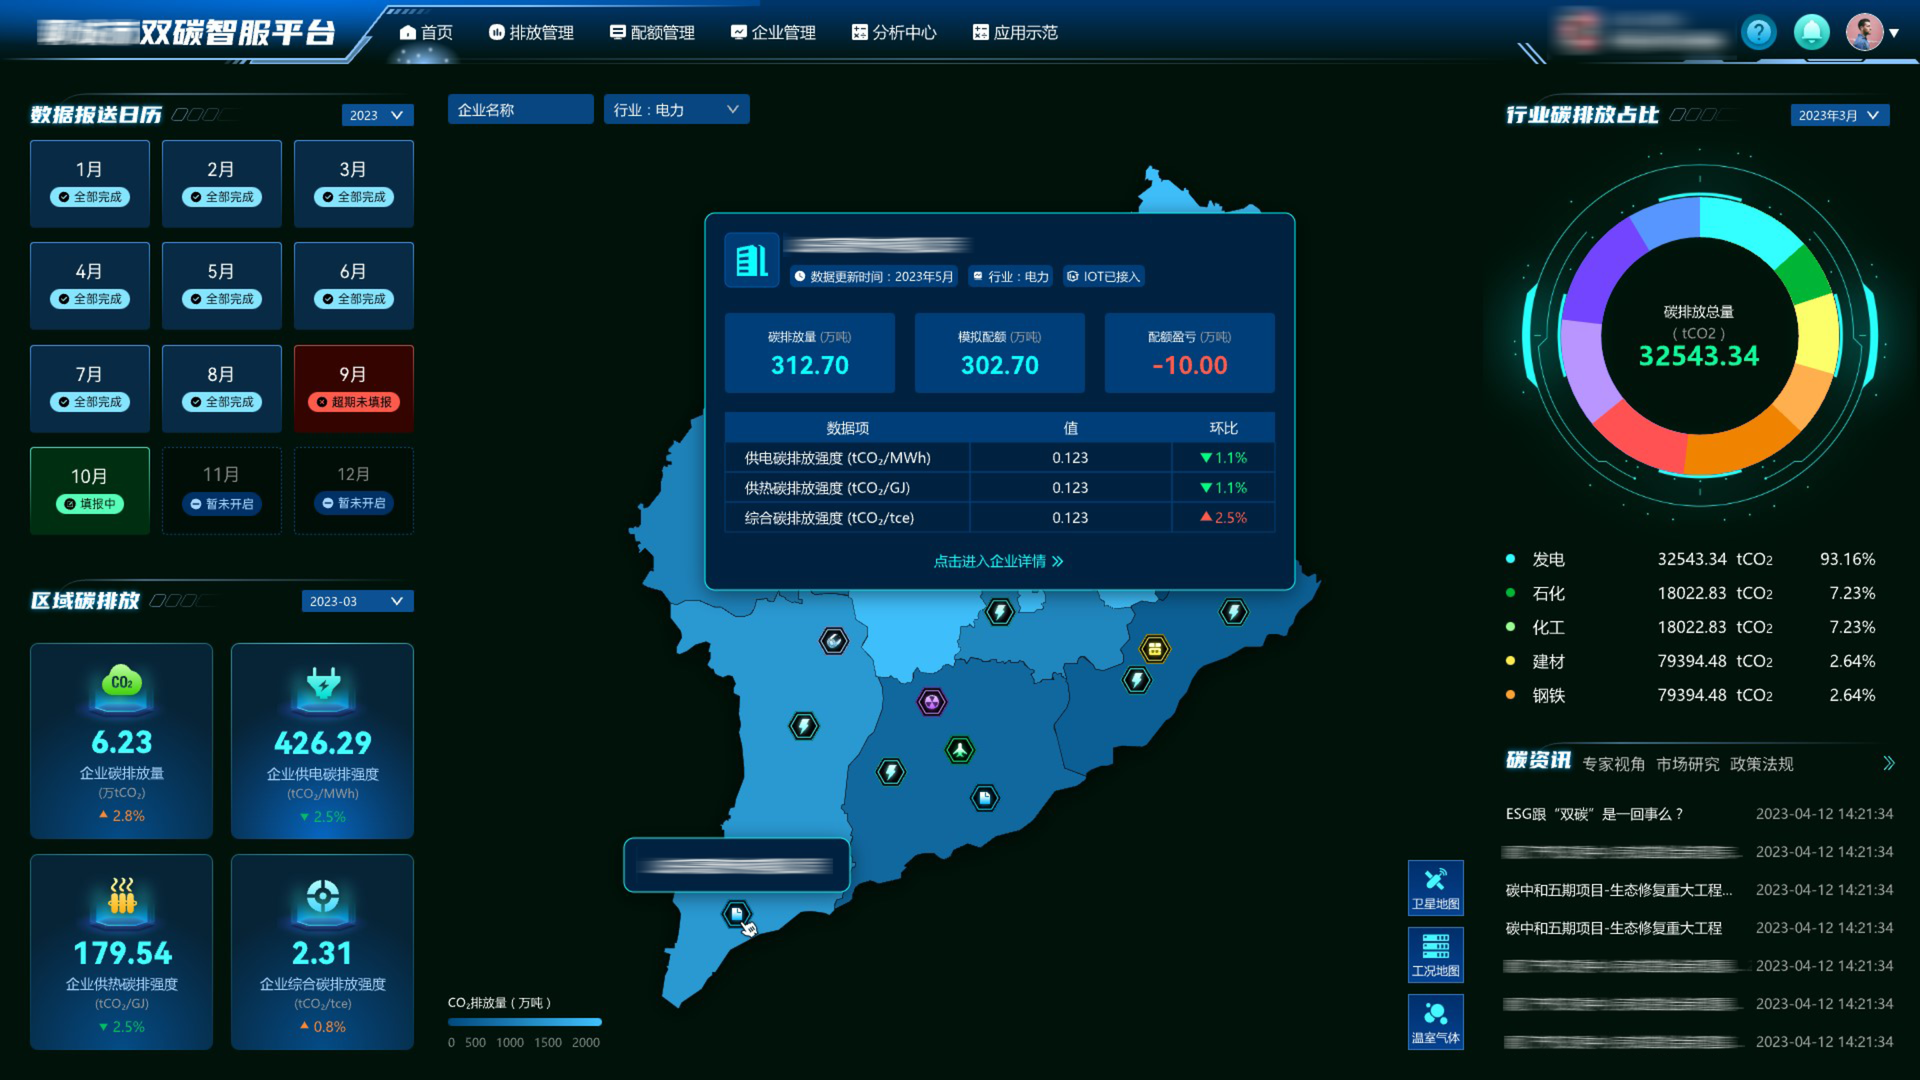Click the purple radiation map marker
Image resolution: width=1920 pixels, height=1080 pixels.
(931, 702)
